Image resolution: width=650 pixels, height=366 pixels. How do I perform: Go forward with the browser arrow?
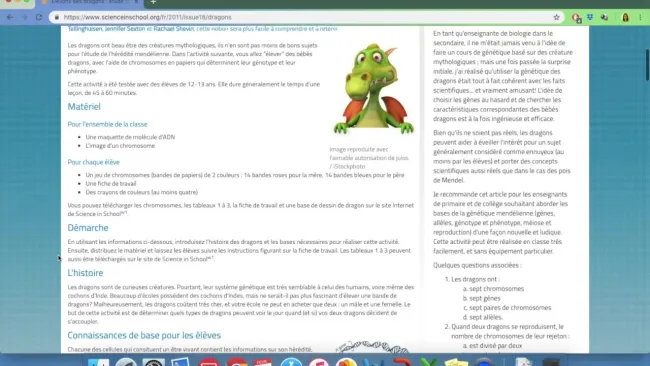(x=24, y=17)
